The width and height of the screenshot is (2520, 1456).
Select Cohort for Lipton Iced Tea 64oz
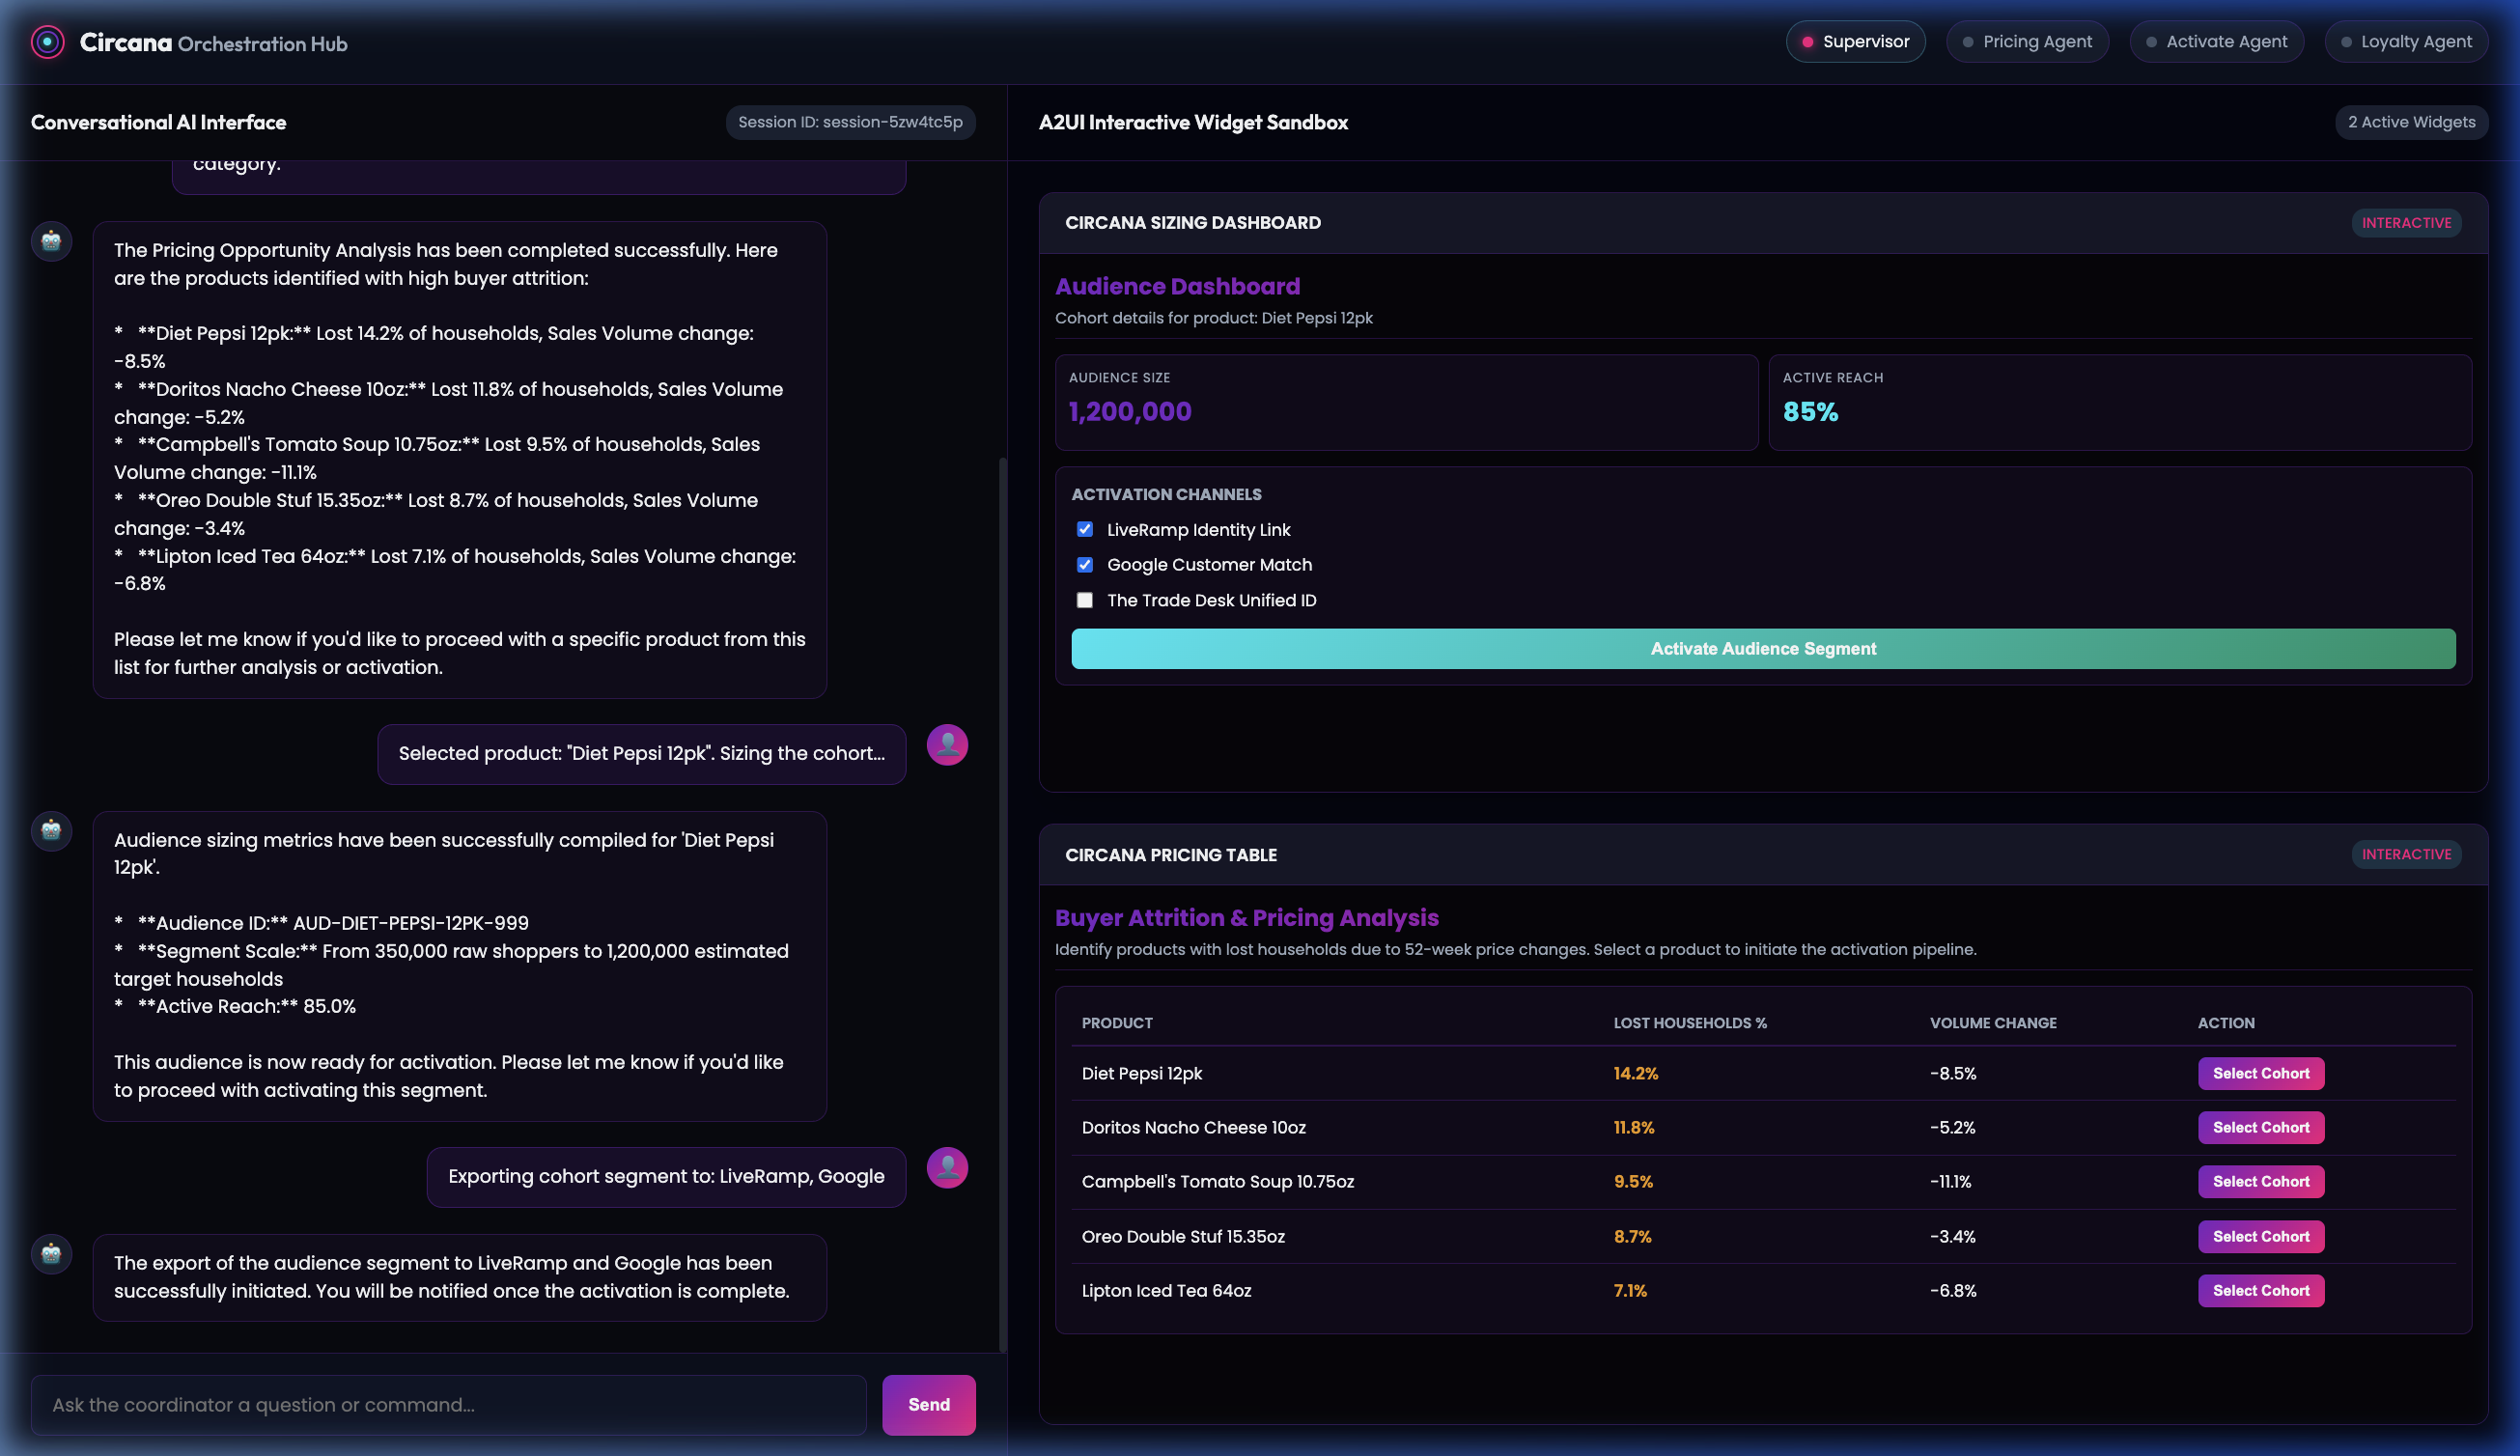(2260, 1290)
